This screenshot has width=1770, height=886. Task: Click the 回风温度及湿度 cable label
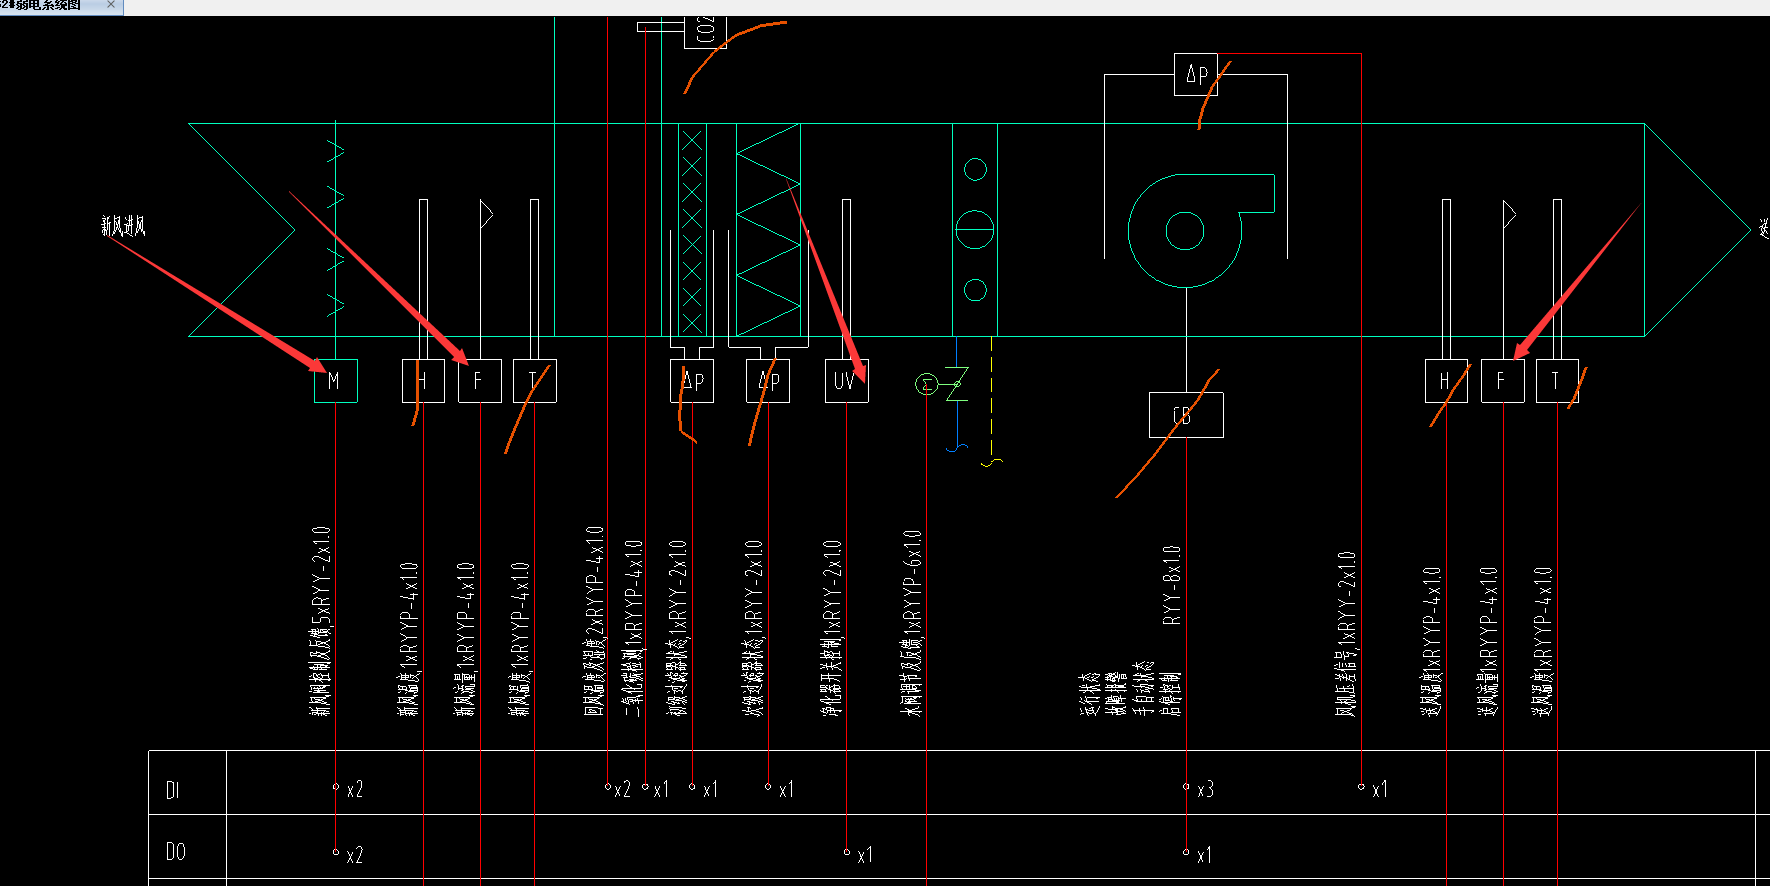[594, 622]
